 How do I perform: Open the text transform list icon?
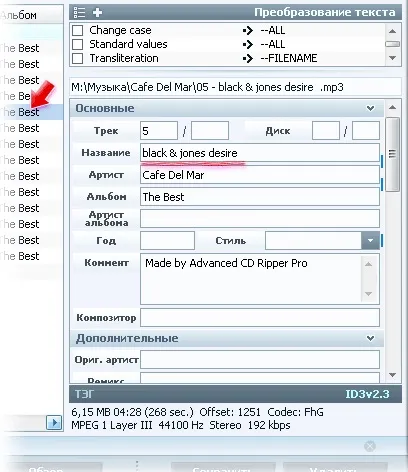79,12
